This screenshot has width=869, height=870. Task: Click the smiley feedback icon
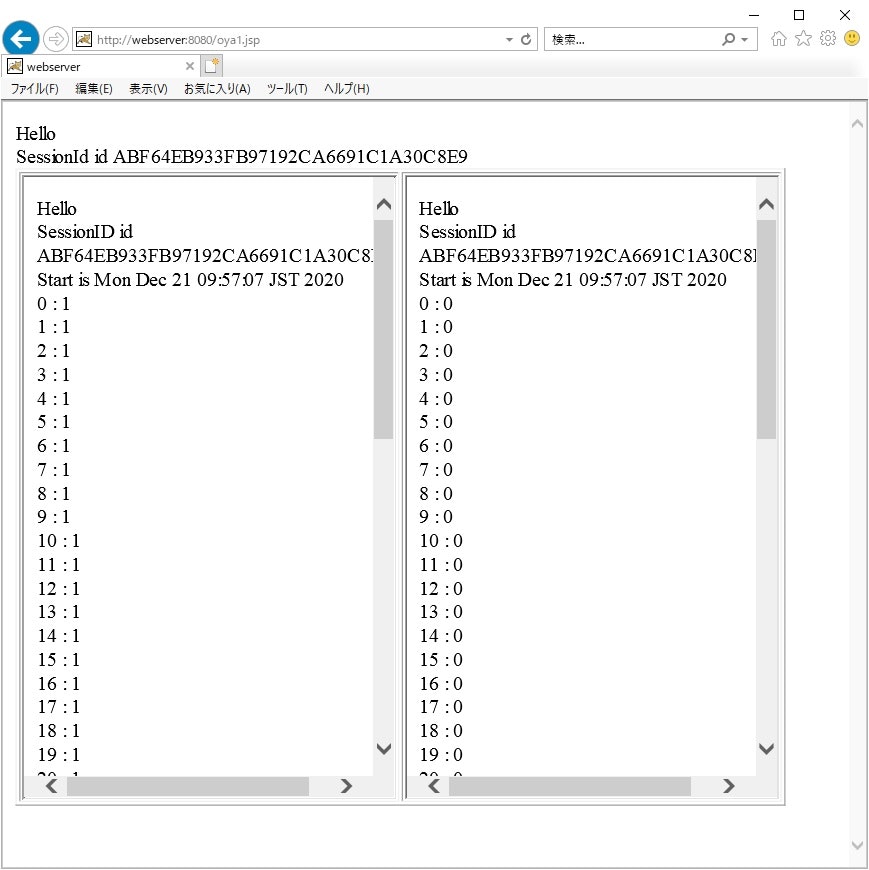[x=852, y=38]
